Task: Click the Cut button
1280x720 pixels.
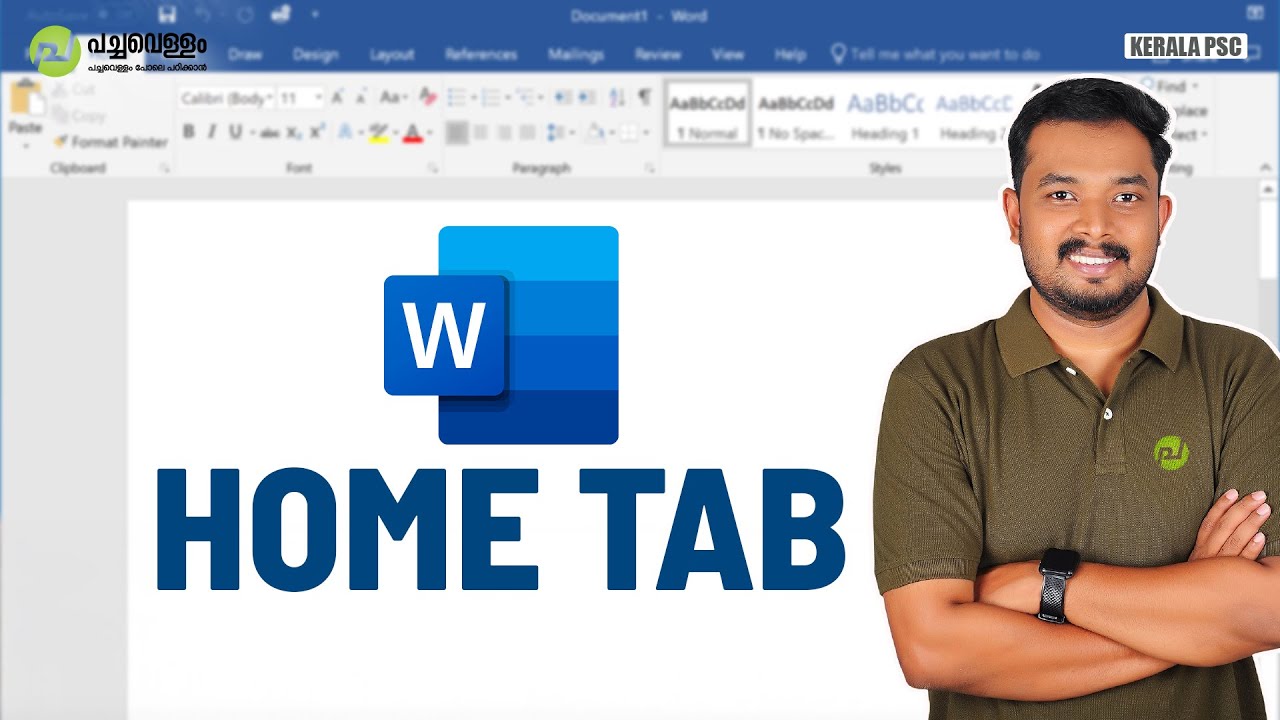Action: [x=74, y=89]
